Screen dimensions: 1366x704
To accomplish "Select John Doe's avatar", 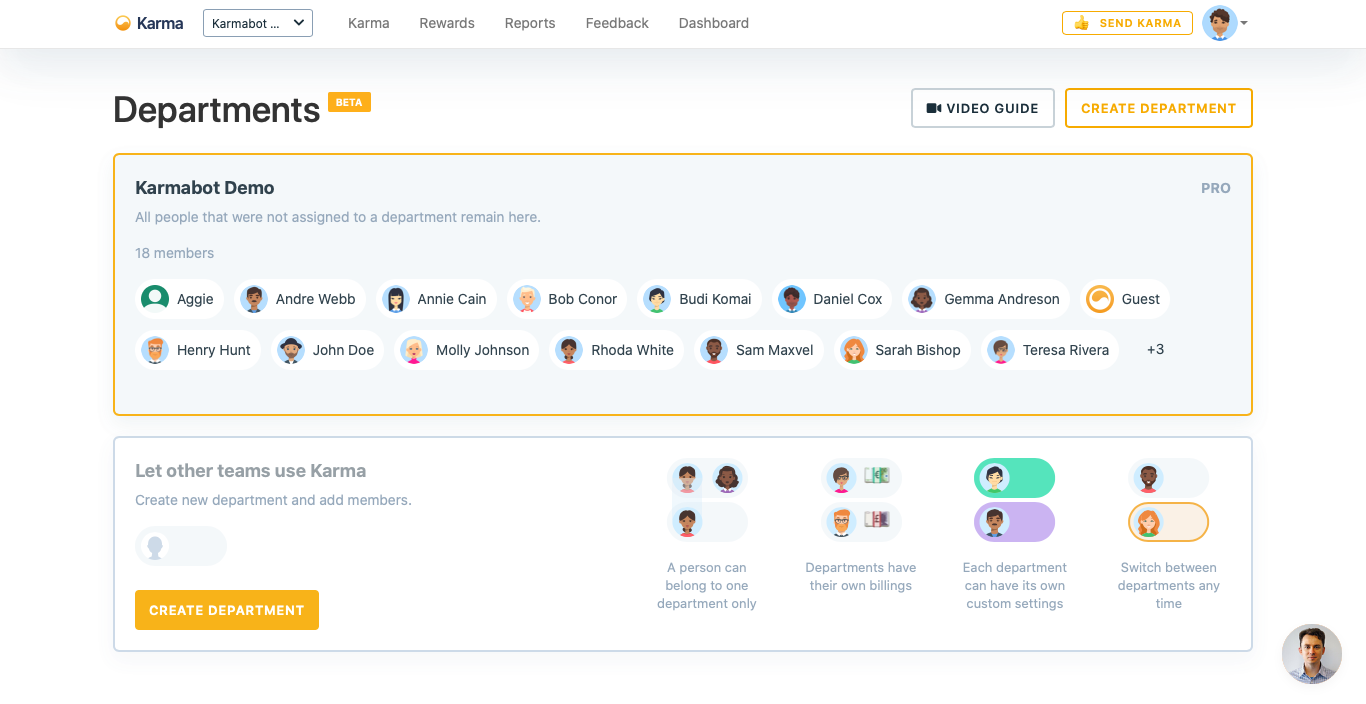I will pos(291,350).
